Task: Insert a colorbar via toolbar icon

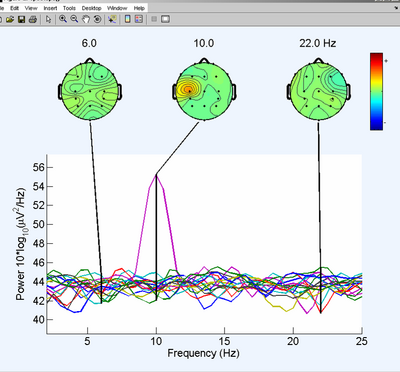Action: coord(128,19)
